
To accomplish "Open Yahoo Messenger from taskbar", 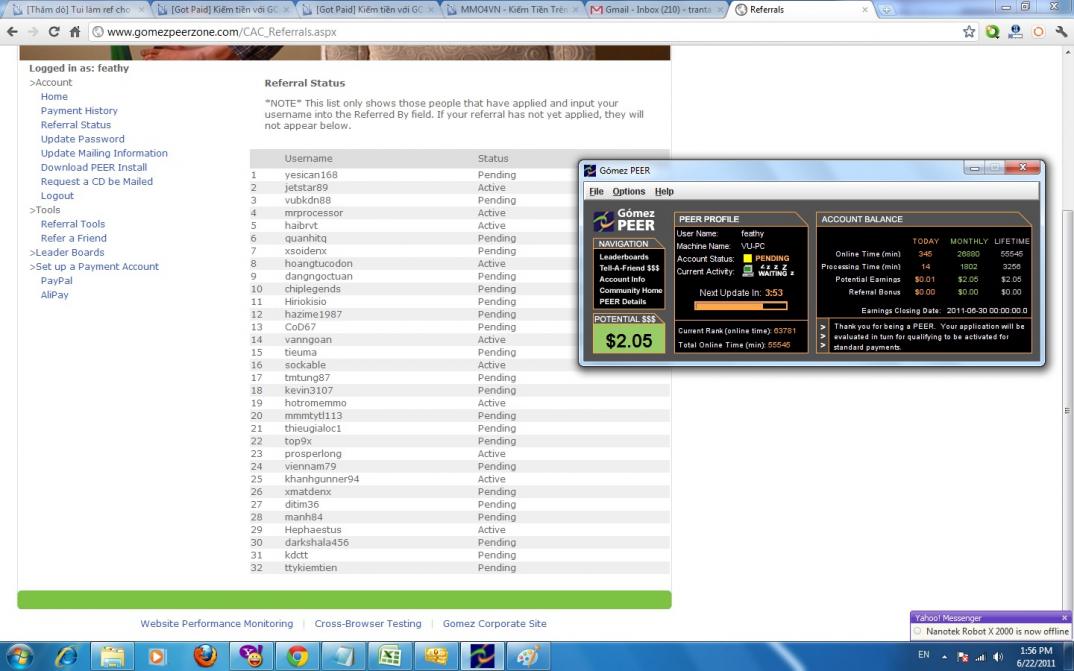I will (251, 657).
